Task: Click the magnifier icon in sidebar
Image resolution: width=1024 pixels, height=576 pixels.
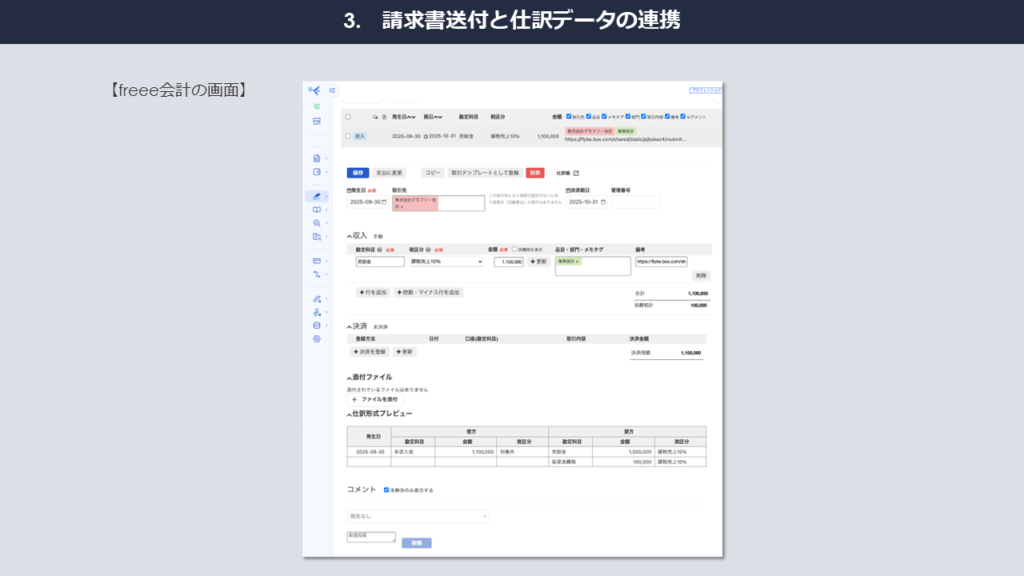Action: pyautogui.click(x=317, y=223)
